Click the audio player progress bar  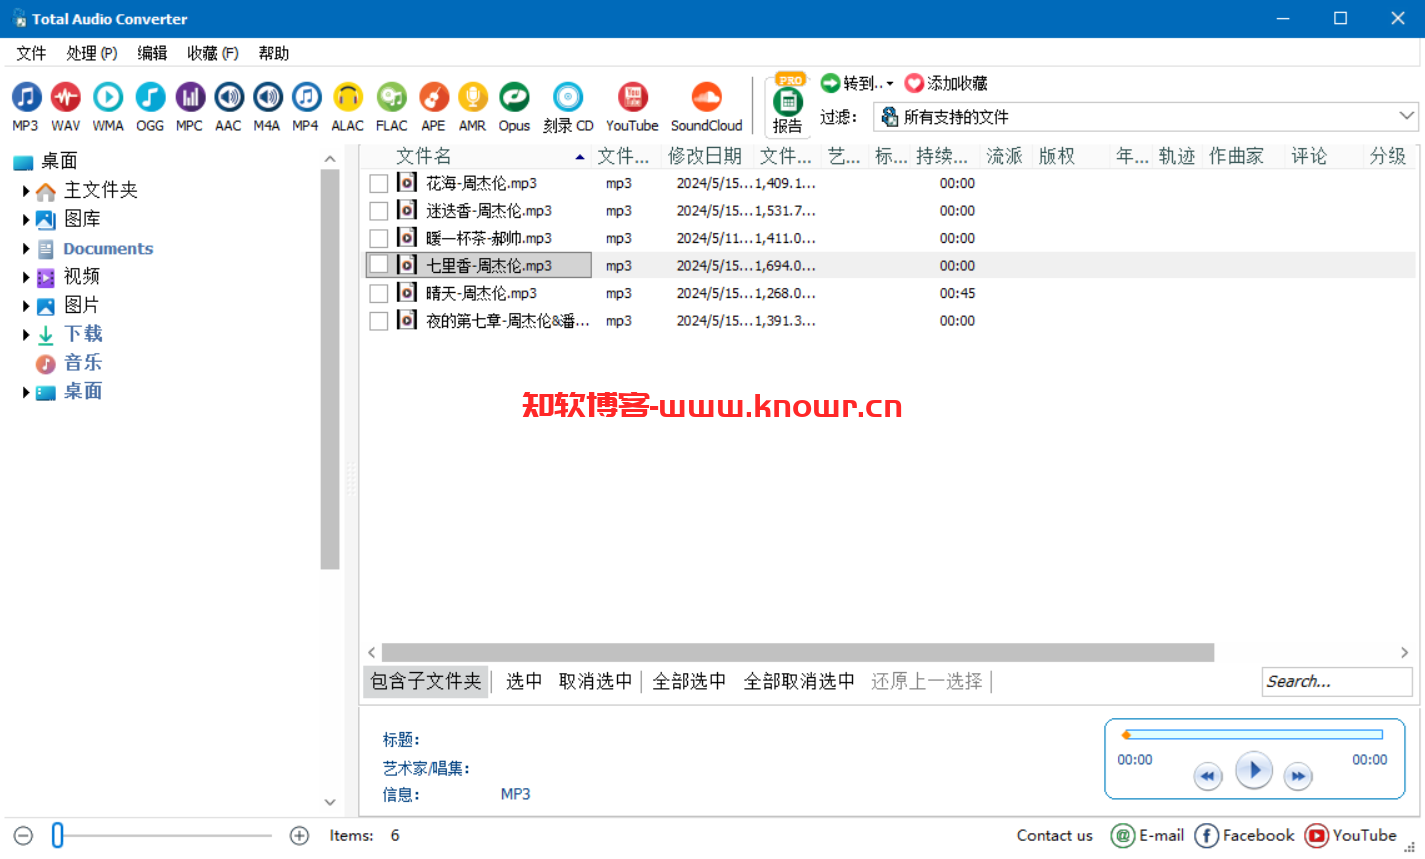coord(1253,735)
